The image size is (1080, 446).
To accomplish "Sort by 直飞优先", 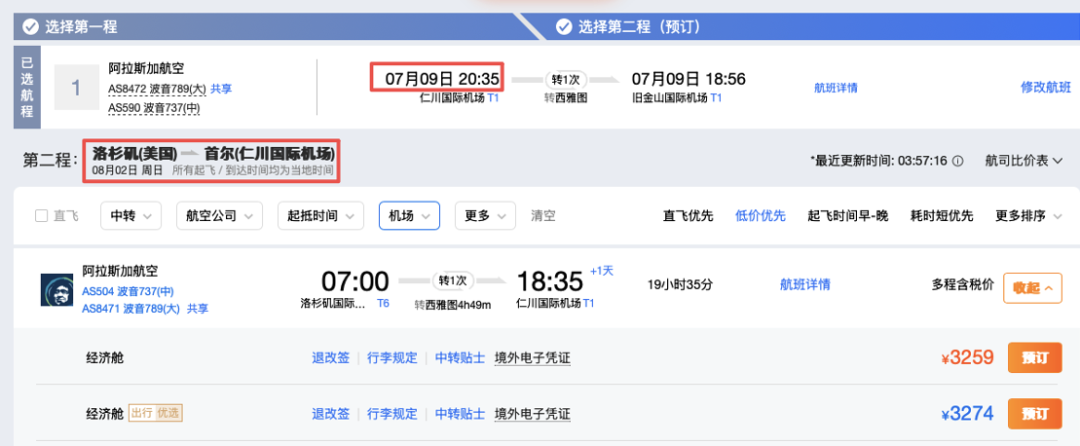I will 688,215.
